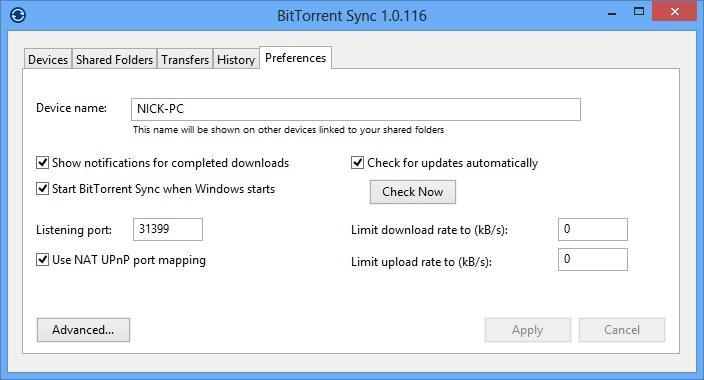The width and height of the screenshot is (704, 380).
Task: Disable Start BitTorrent Sync when Windows starts
Action: pos(42,189)
